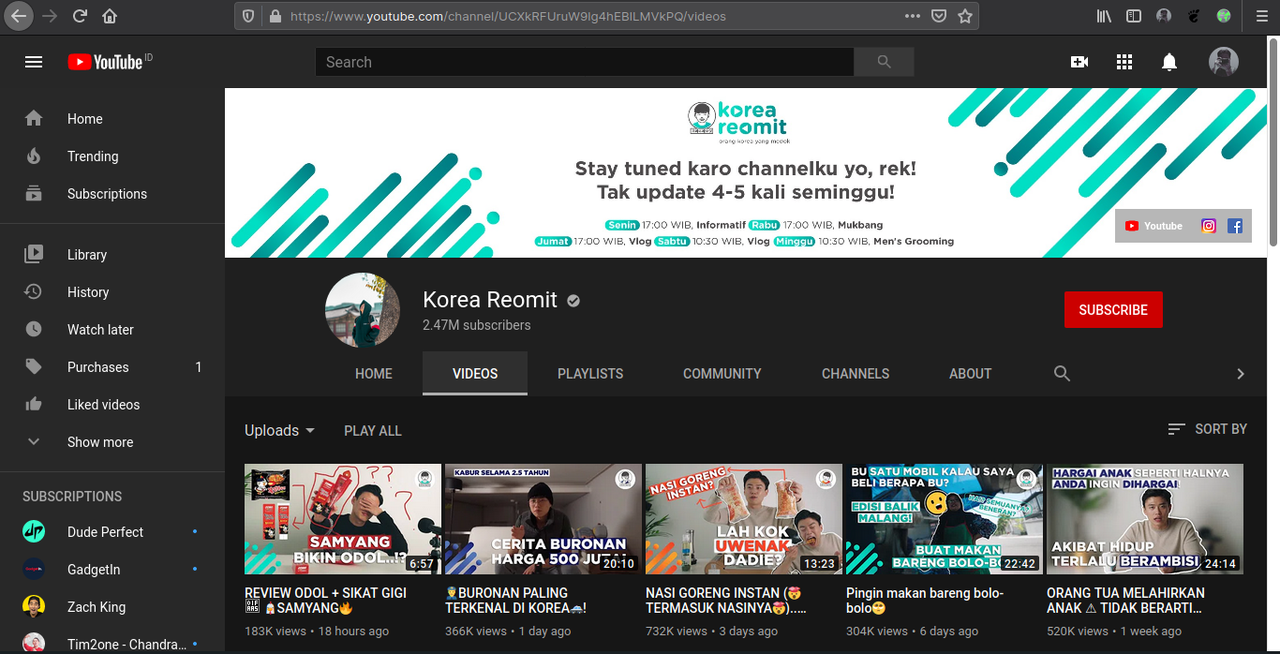Image resolution: width=1280 pixels, height=654 pixels.
Task: Open the notifications bell
Action: (x=1169, y=62)
